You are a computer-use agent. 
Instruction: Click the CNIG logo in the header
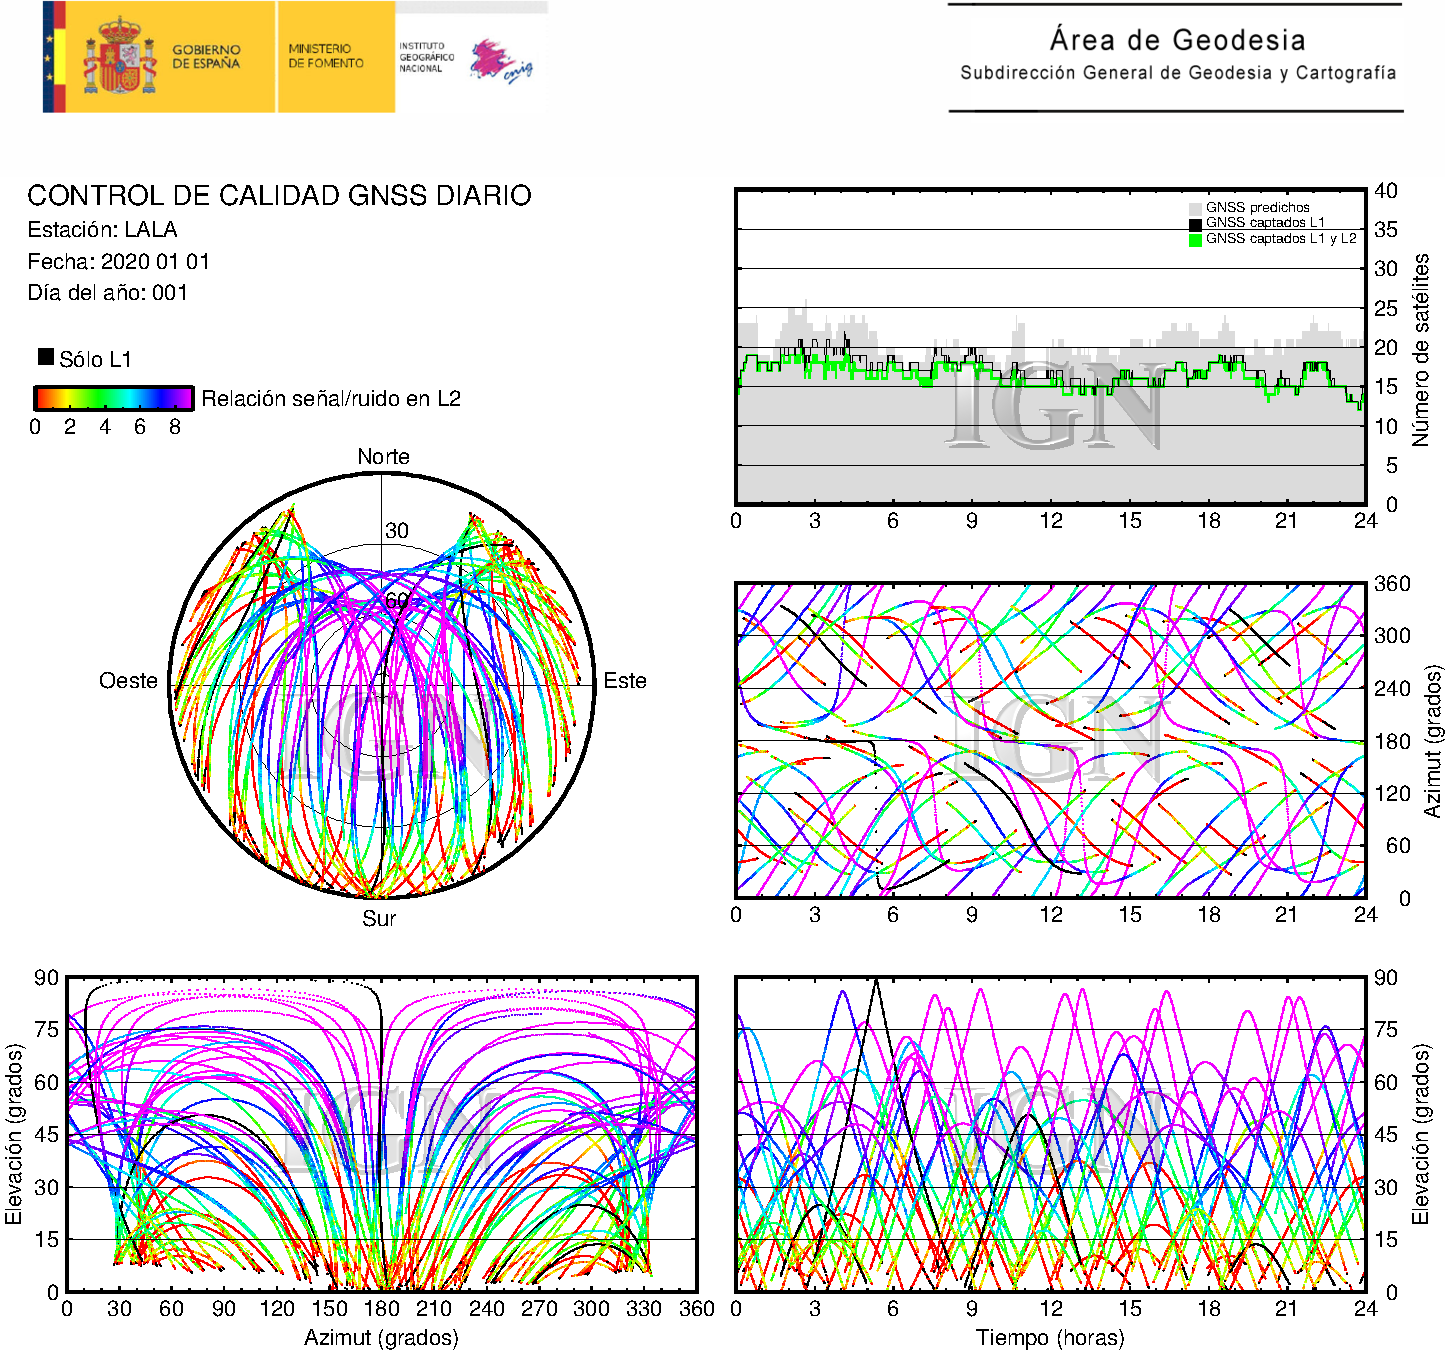[502, 61]
